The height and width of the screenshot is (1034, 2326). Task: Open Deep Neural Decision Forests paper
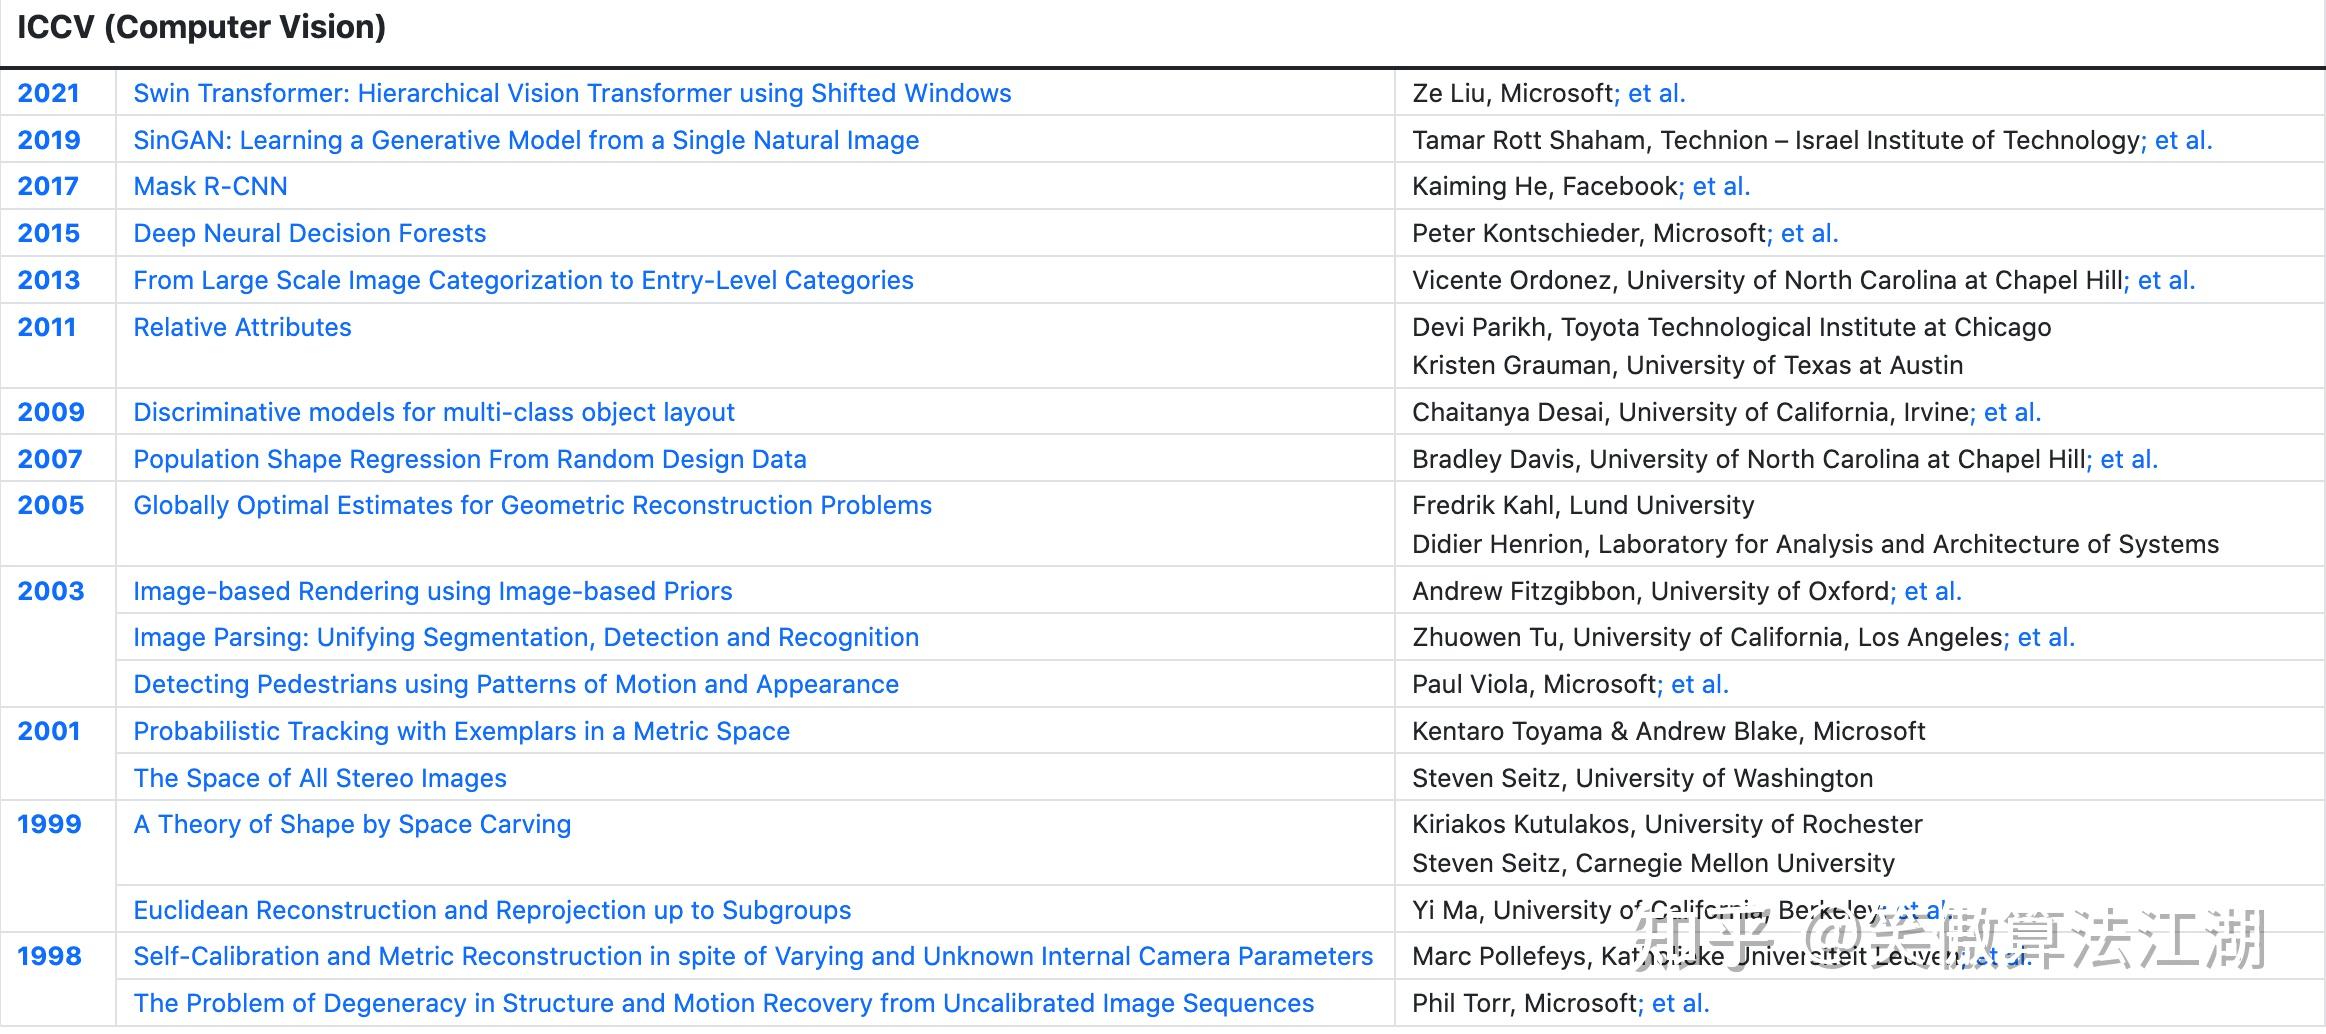309,233
